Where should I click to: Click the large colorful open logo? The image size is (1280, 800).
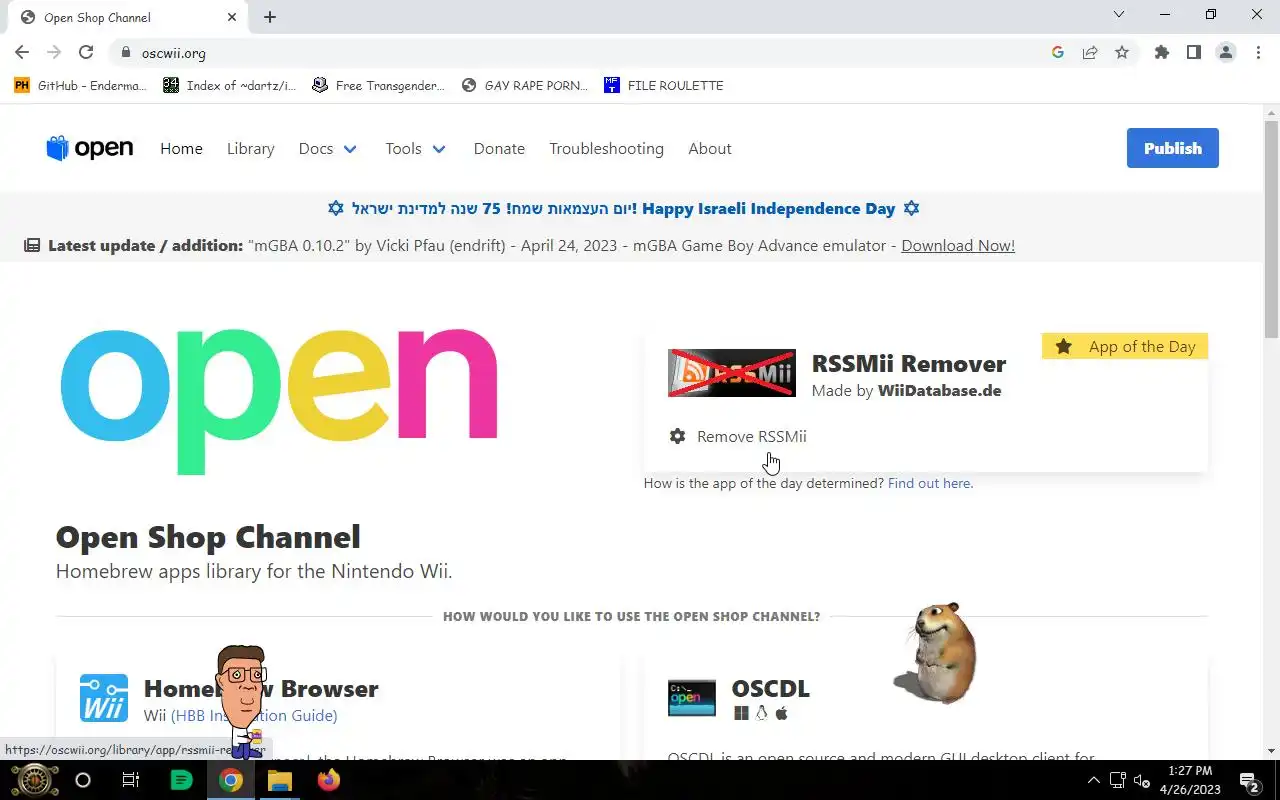click(279, 400)
